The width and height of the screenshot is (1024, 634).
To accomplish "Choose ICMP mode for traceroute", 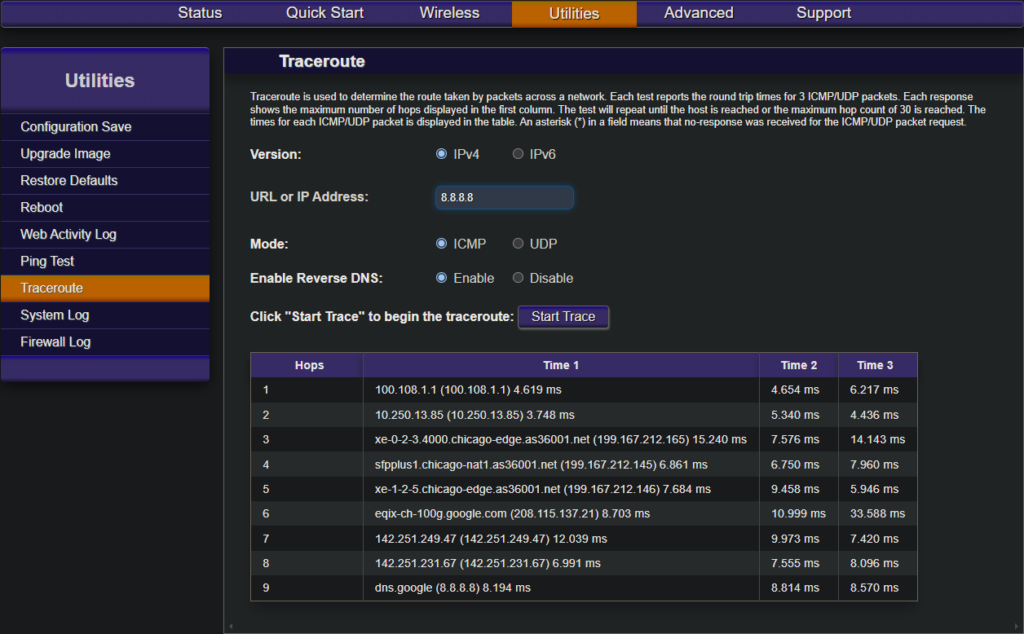I will click(441, 244).
